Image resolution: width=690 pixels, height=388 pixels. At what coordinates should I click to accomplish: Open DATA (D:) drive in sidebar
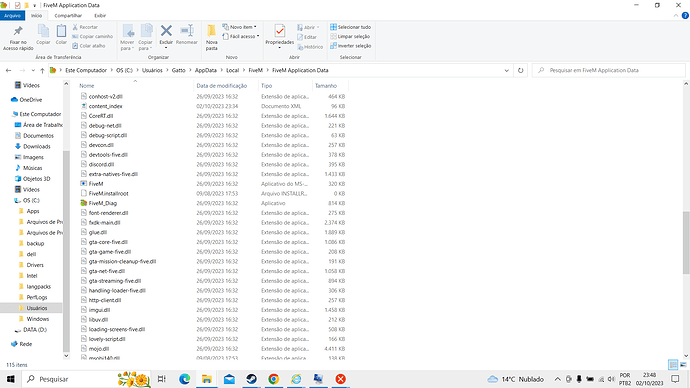(x=35, y=330)
